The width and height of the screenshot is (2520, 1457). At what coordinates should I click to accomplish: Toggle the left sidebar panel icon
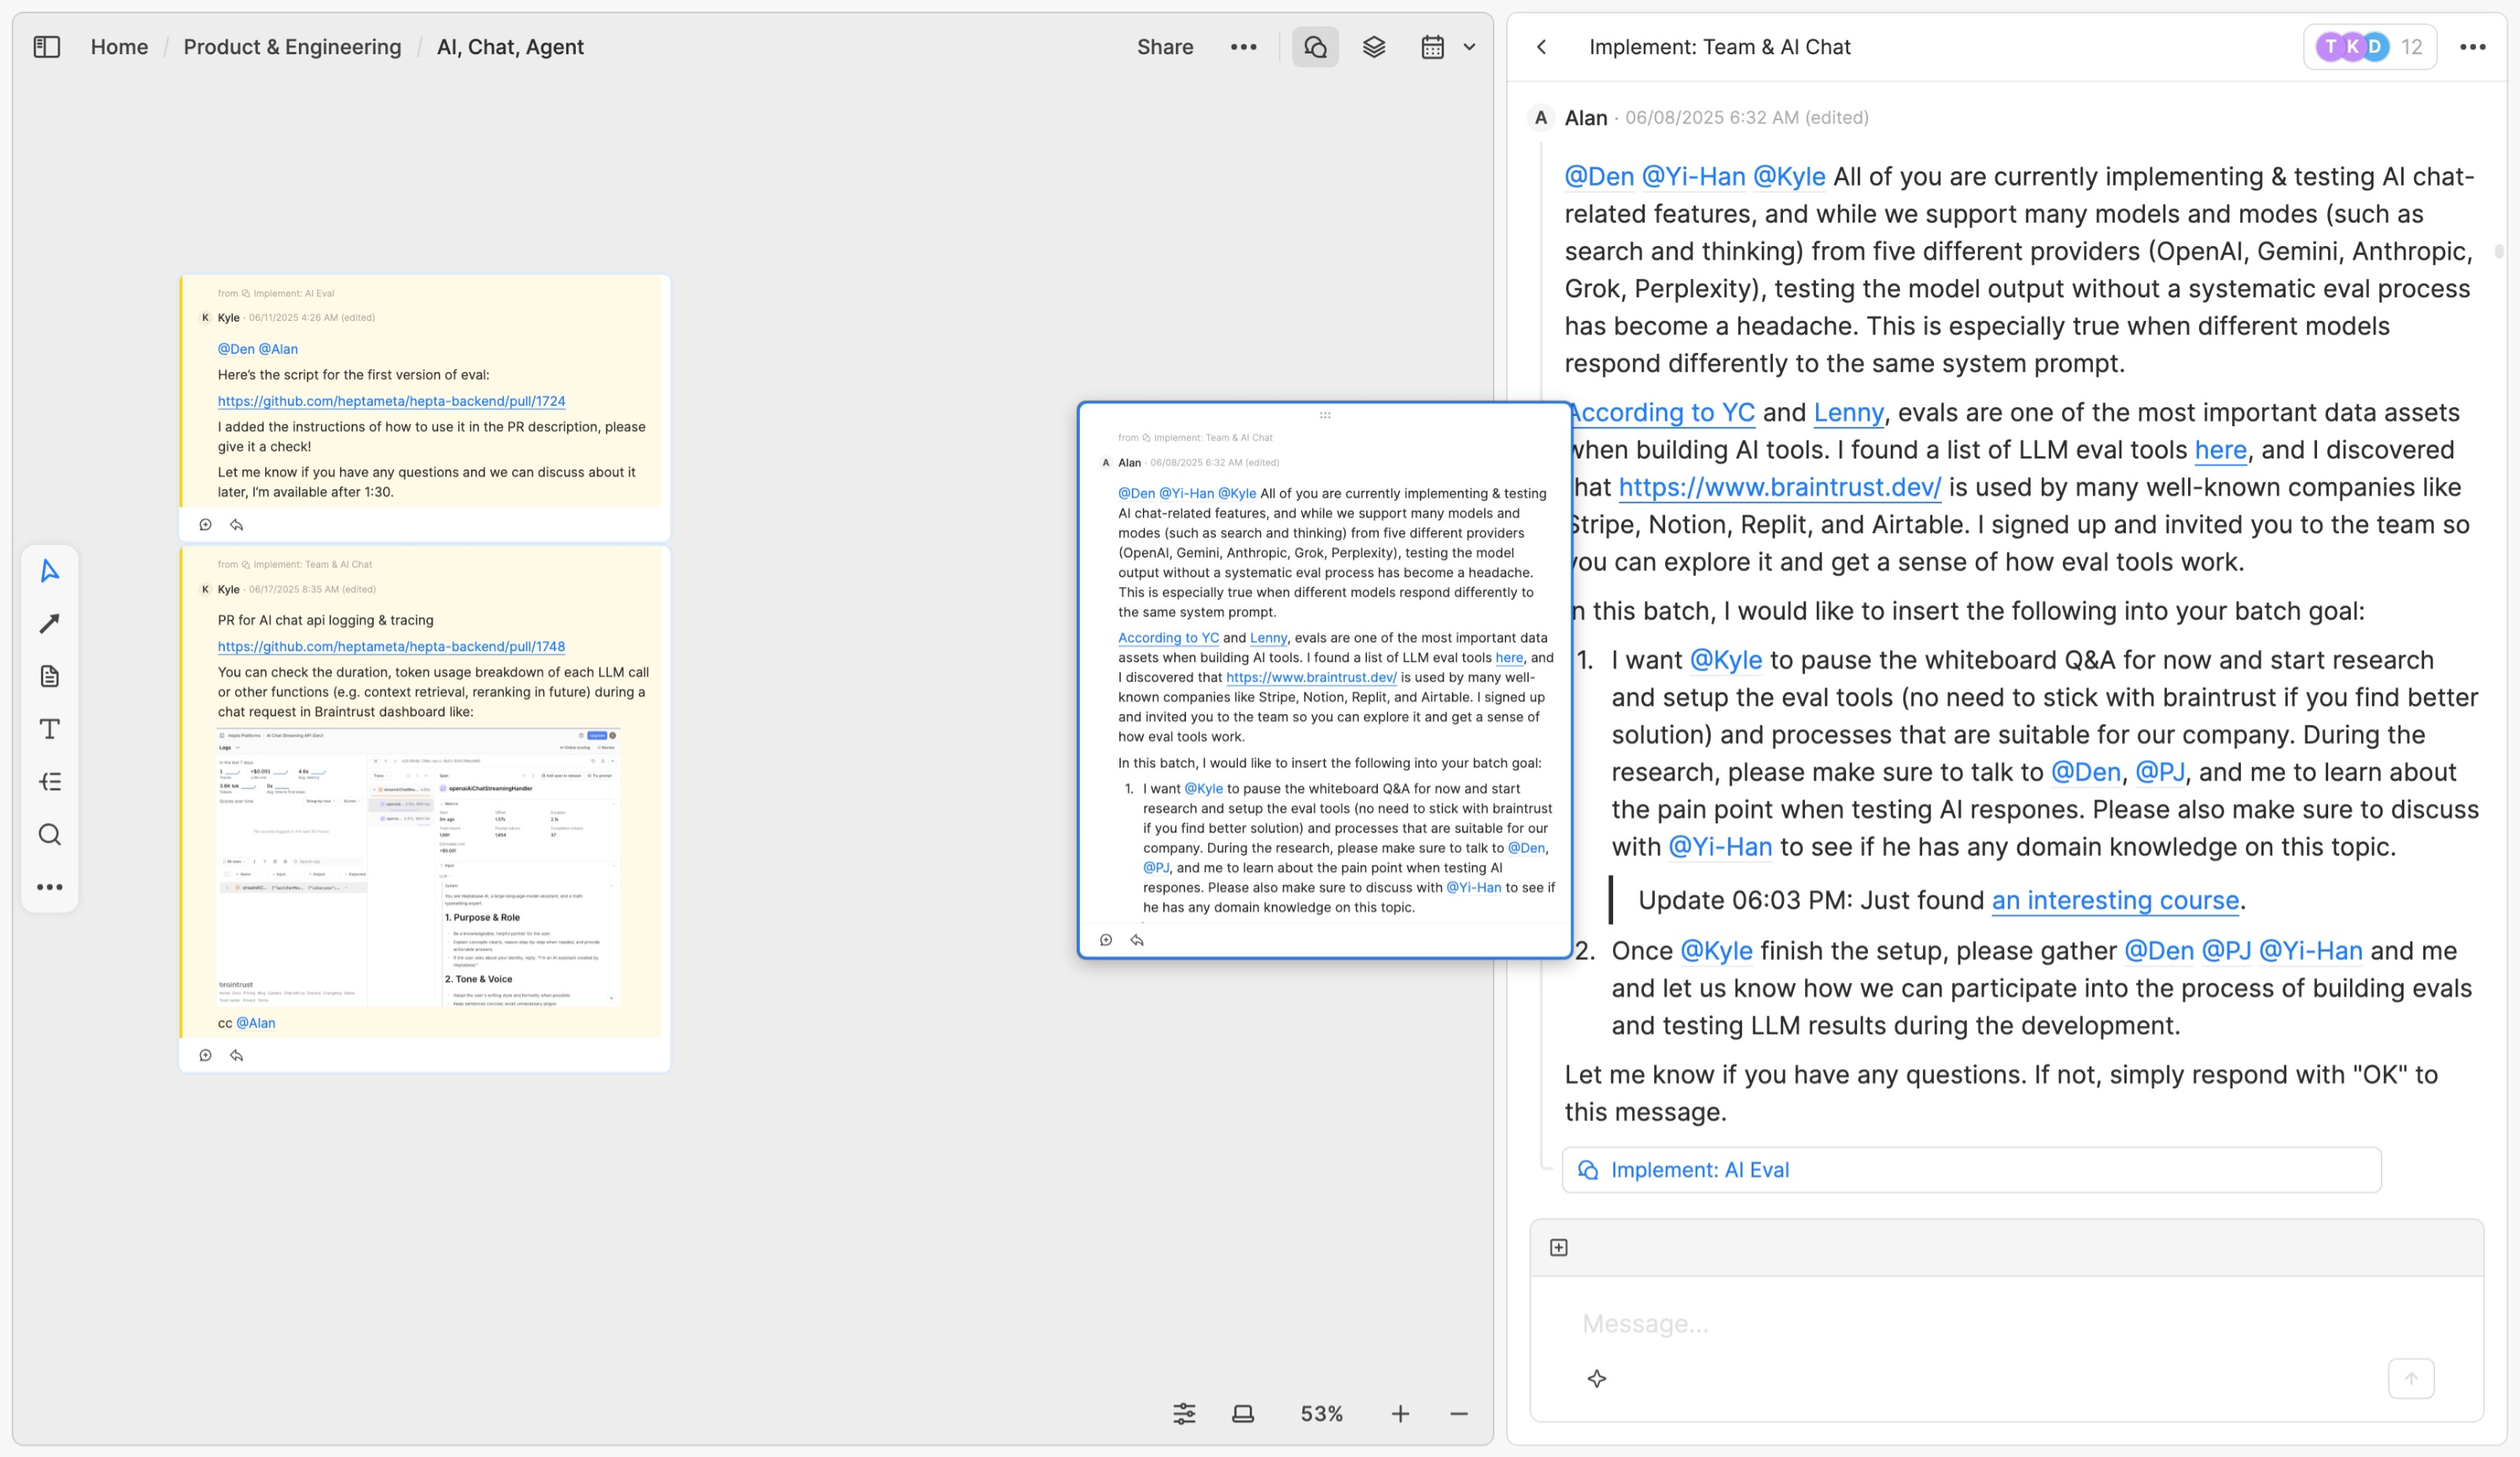[47, 47]
